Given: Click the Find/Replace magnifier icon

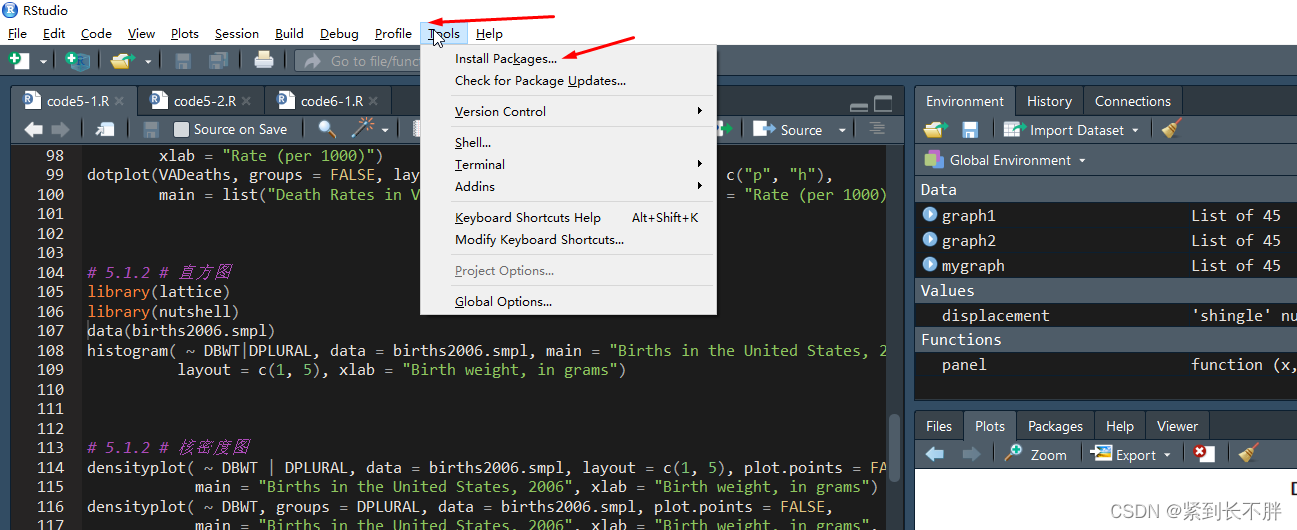Looking at the screenshot, I should pos(327,129).
